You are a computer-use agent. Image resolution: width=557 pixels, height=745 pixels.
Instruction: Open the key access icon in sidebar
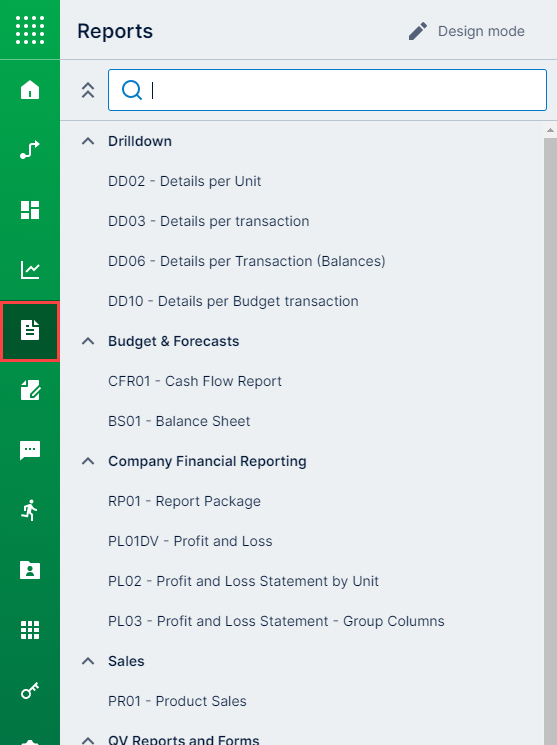[30, 690]
